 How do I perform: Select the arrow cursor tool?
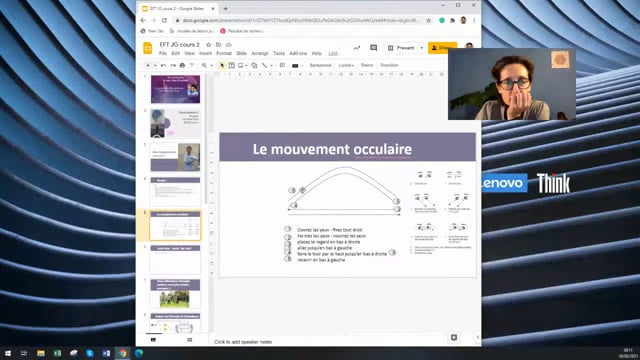(x=222, y=65)
